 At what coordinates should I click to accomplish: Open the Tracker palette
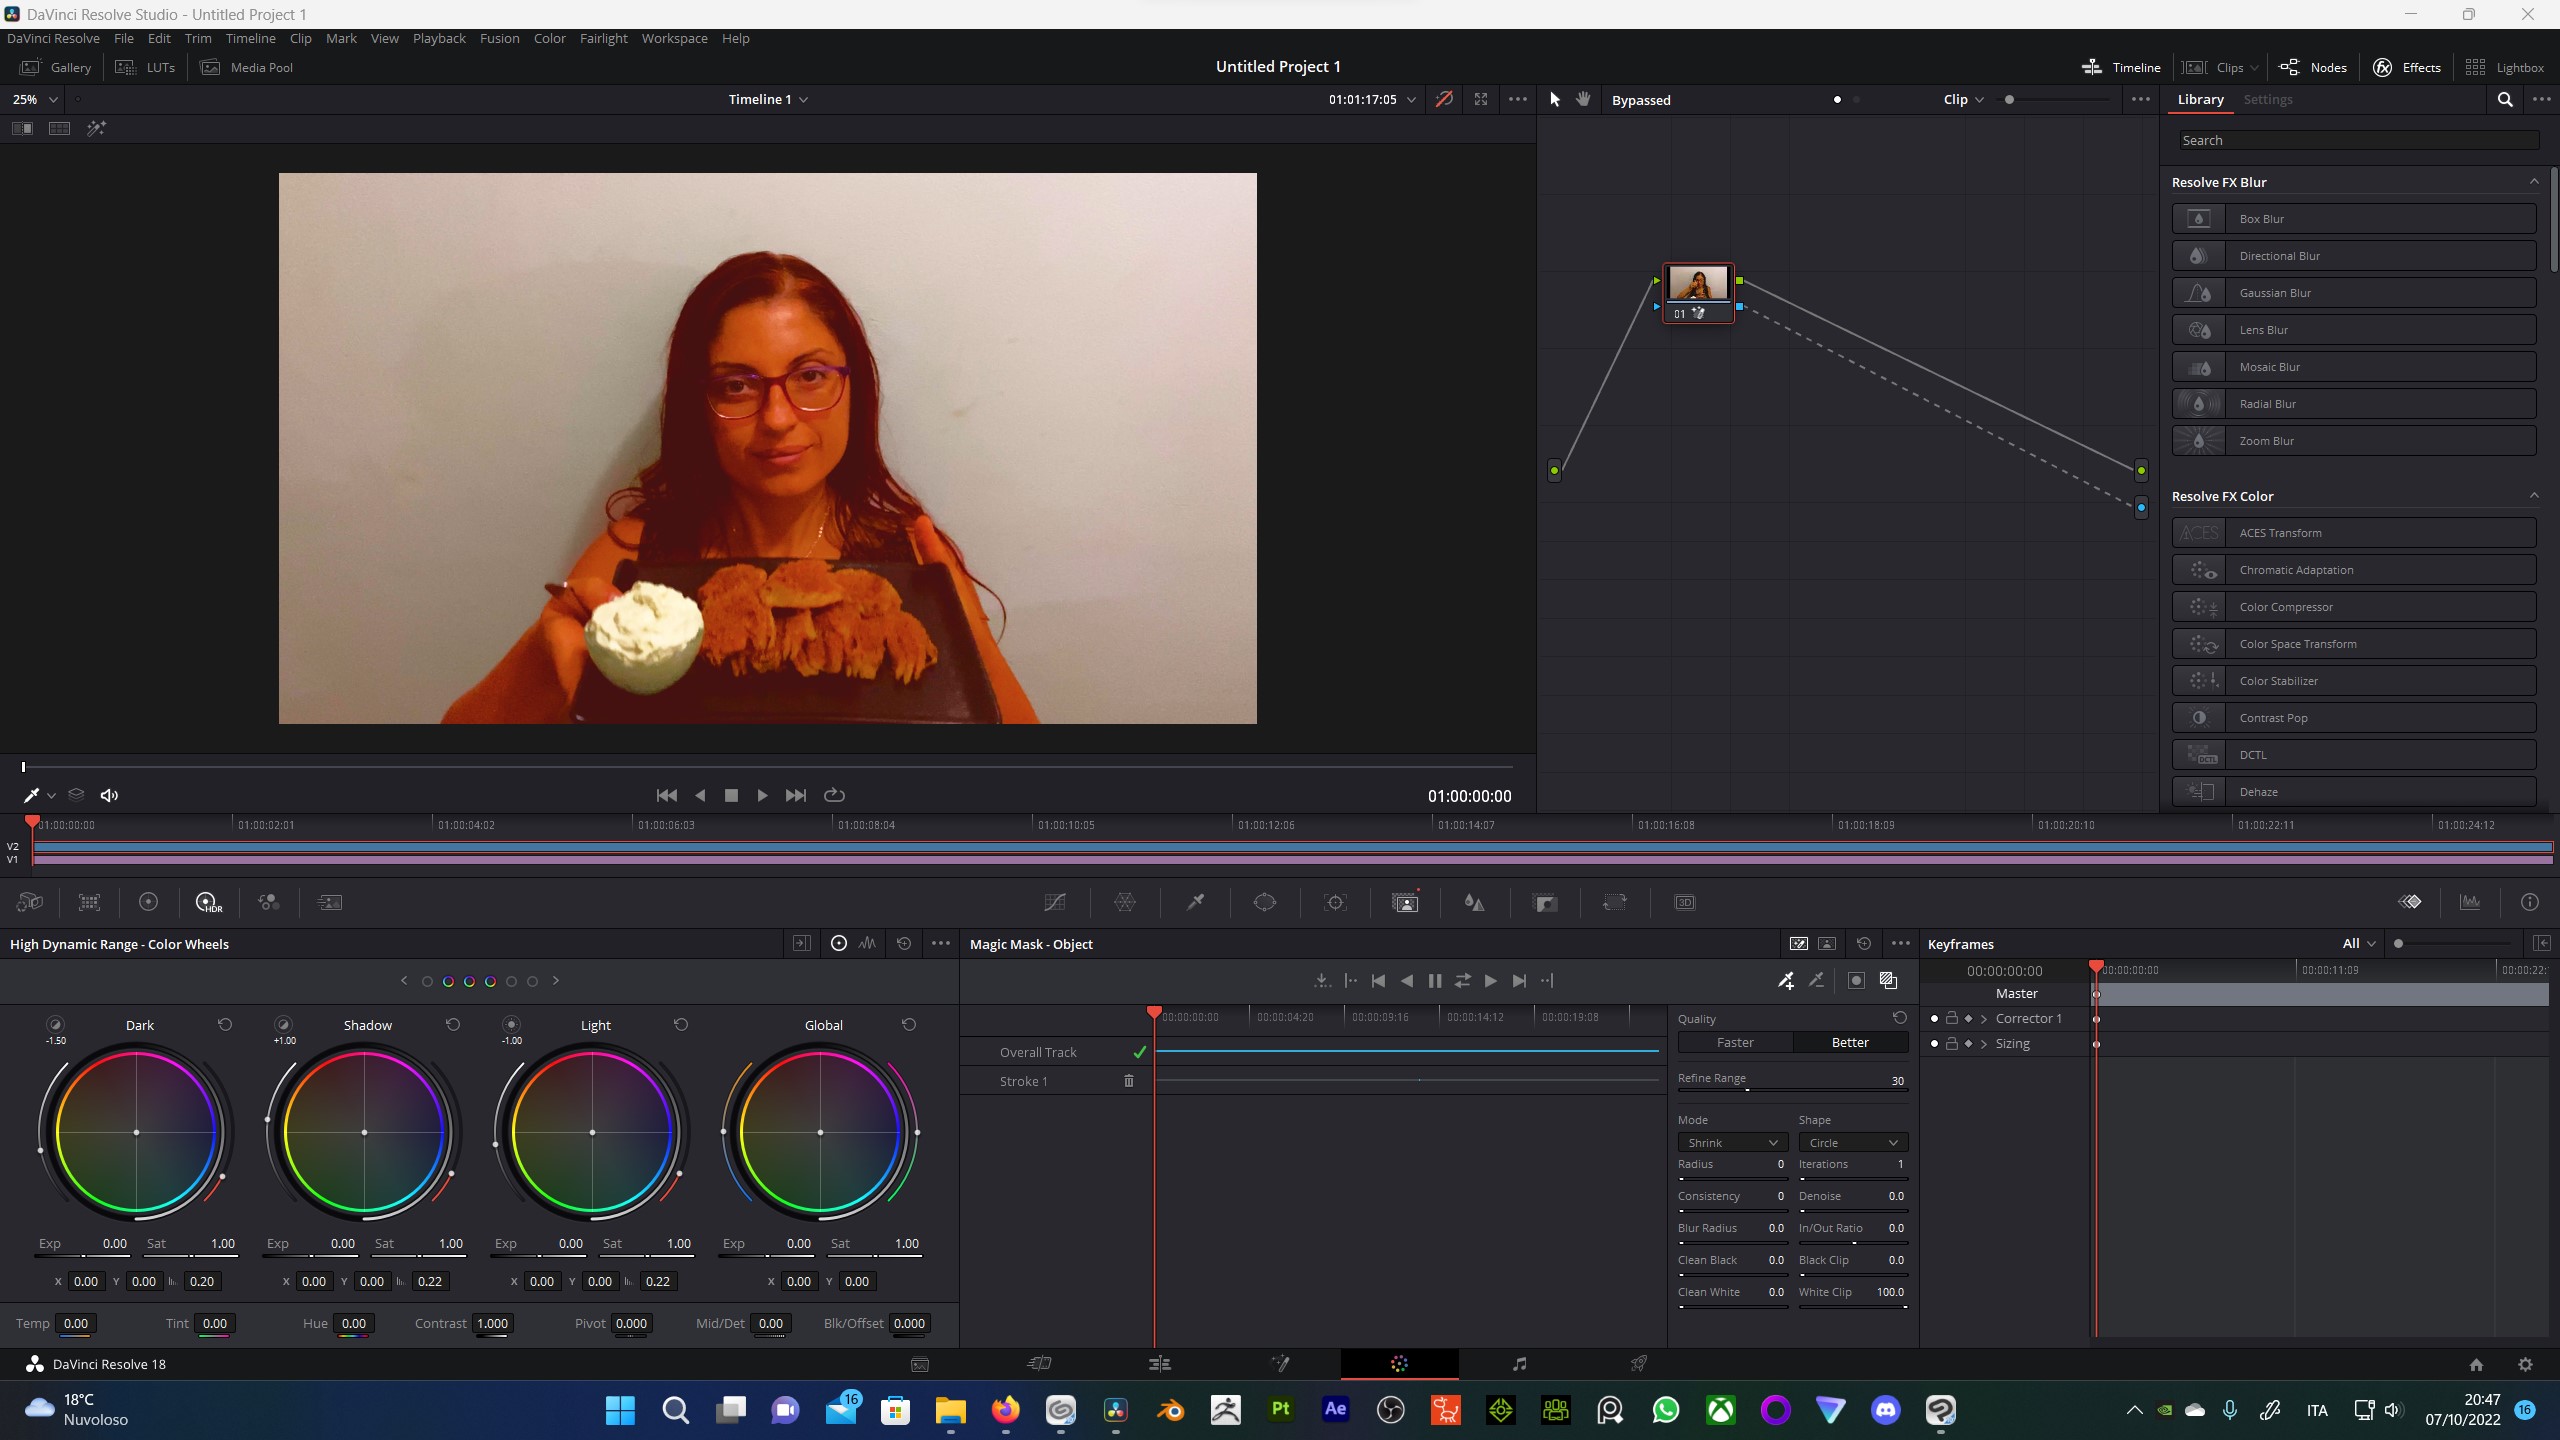[1335, 902]
